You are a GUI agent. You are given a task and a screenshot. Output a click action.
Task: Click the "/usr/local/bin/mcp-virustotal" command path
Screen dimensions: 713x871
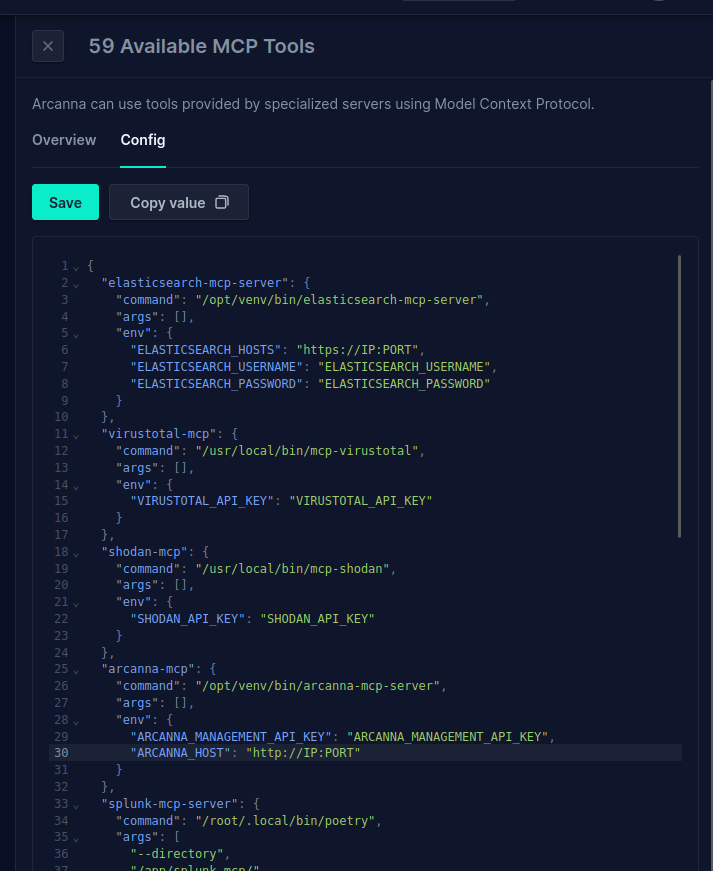tap(307, 450)
